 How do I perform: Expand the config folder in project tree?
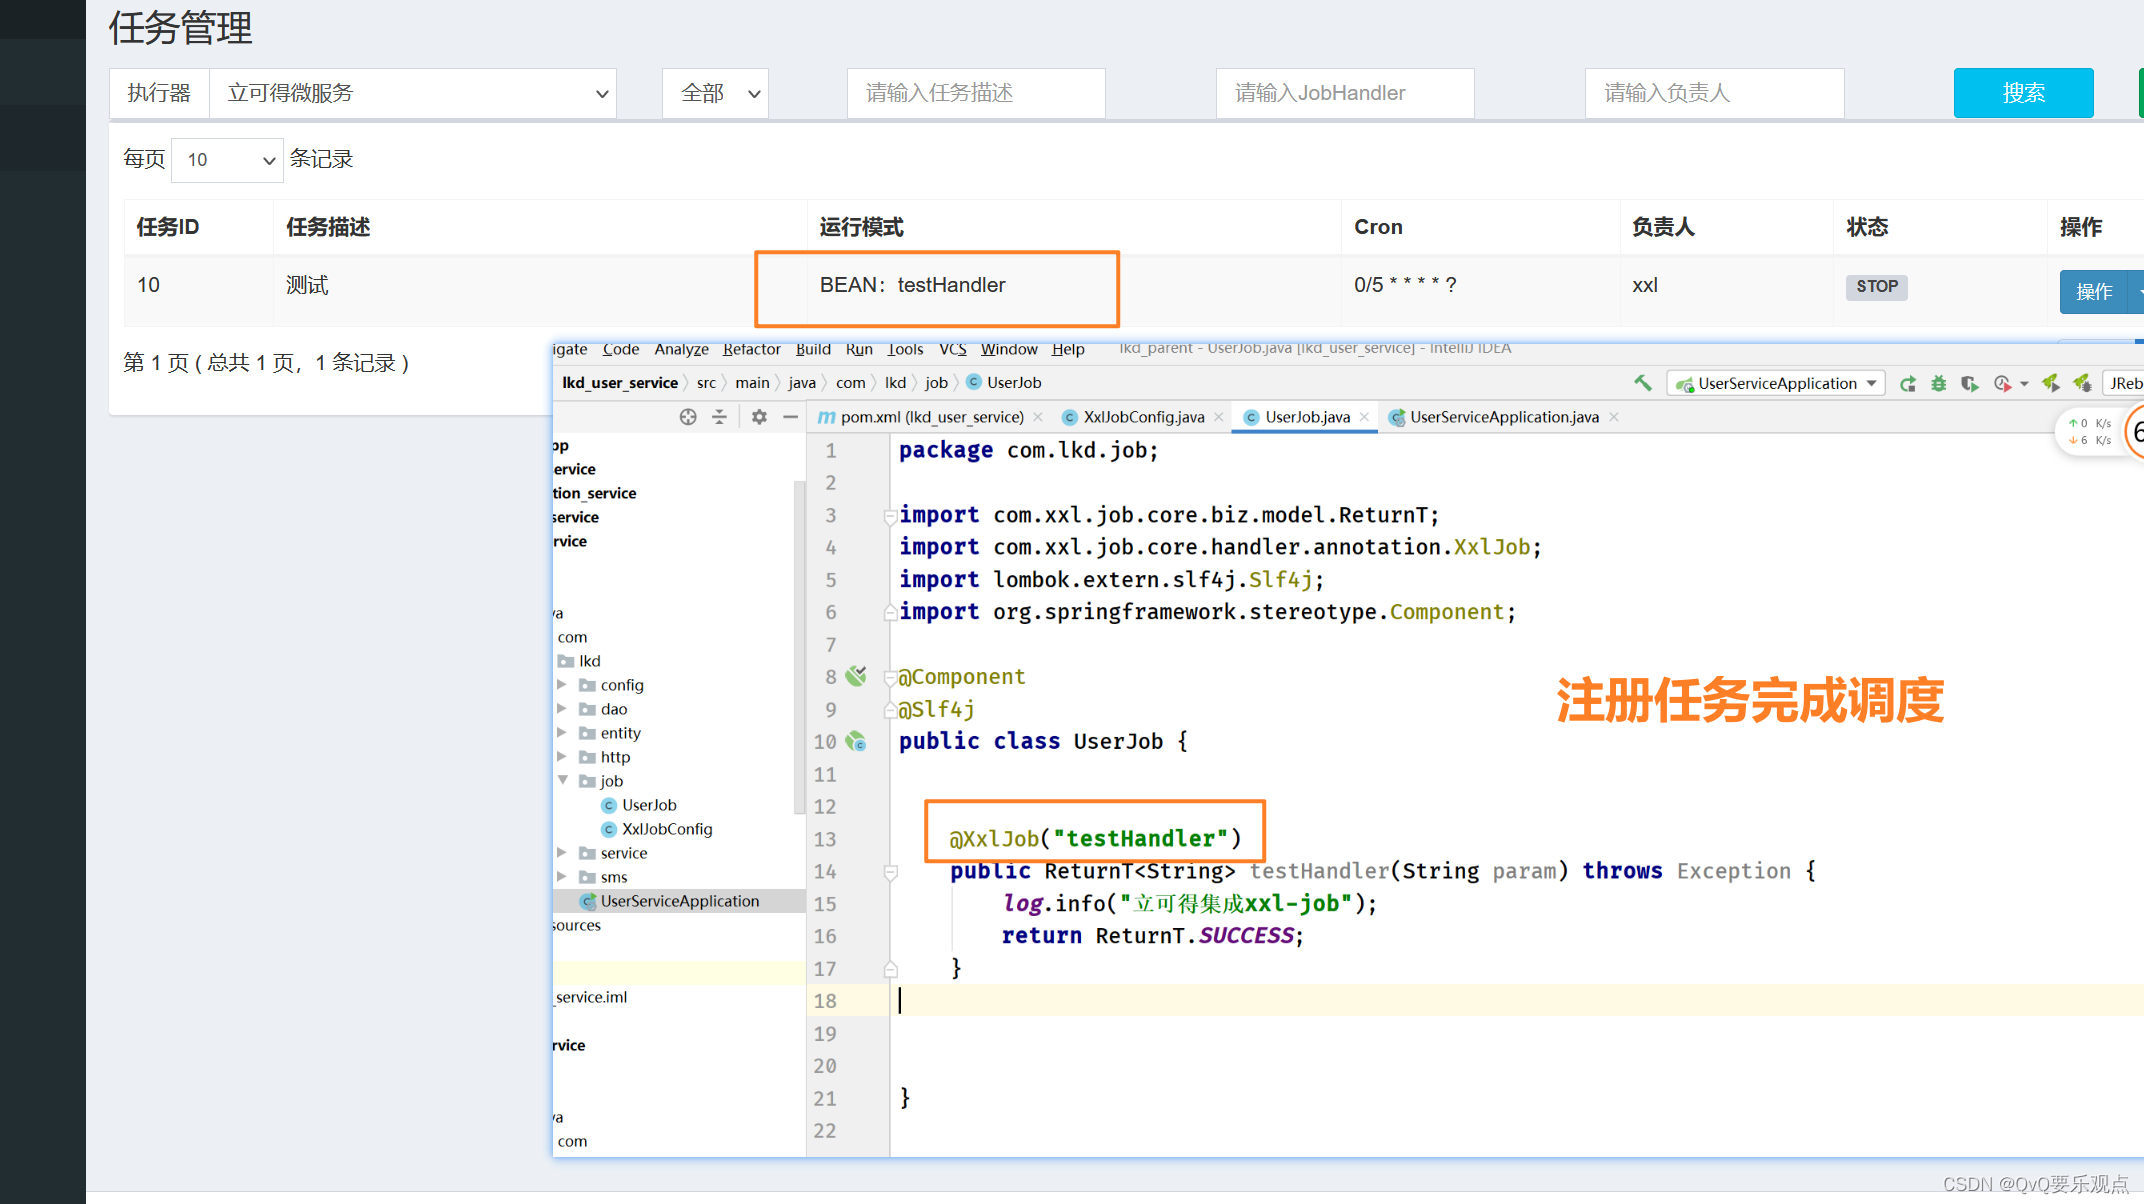[x=562, y=685]
